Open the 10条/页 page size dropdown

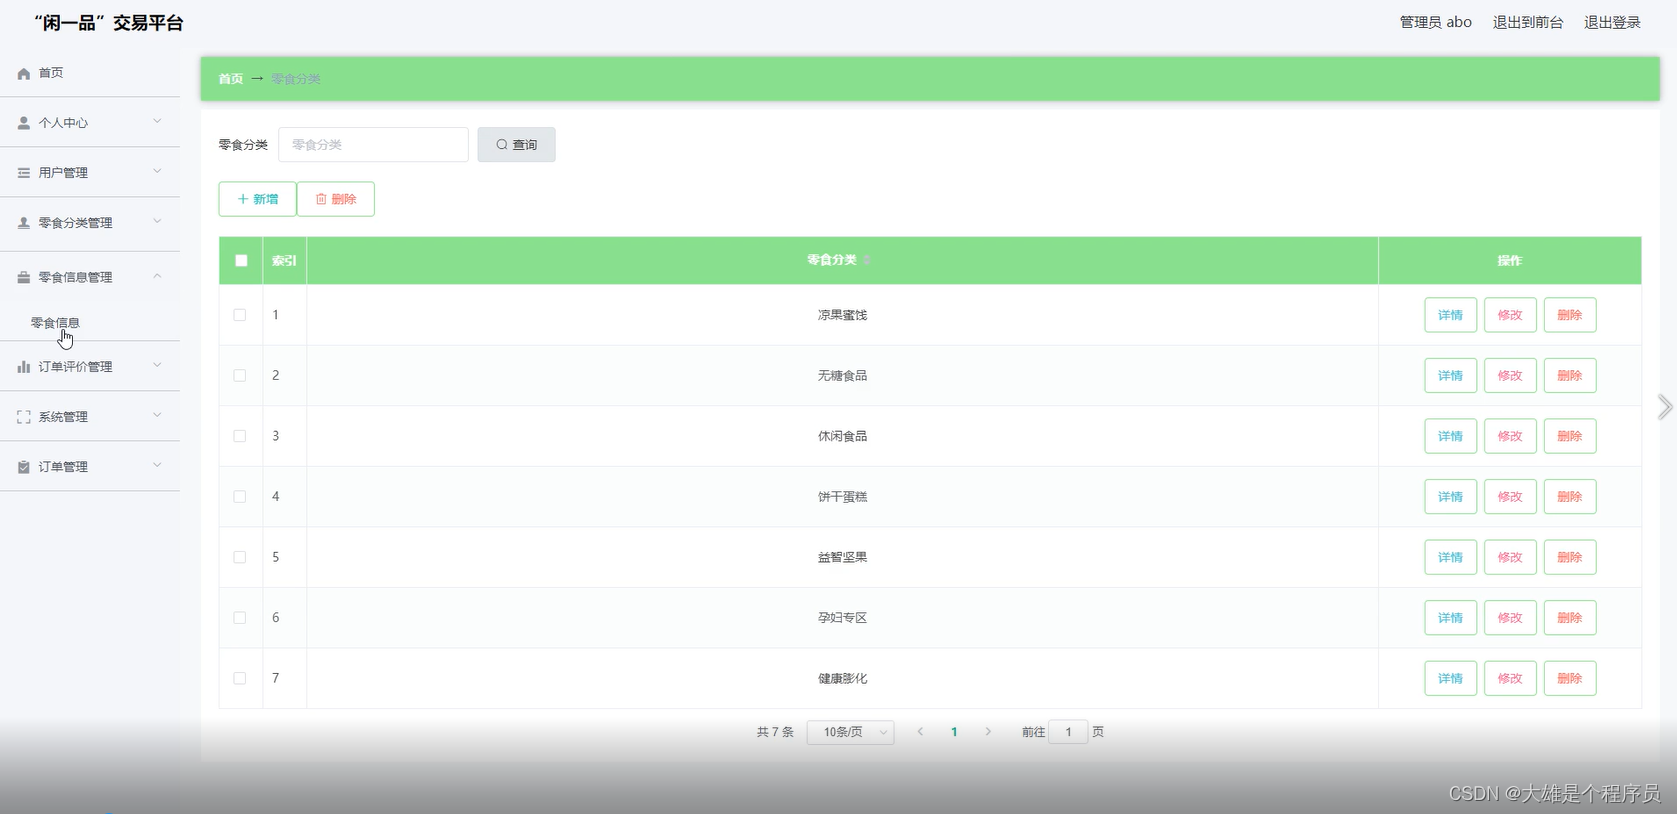click(851, 732)
